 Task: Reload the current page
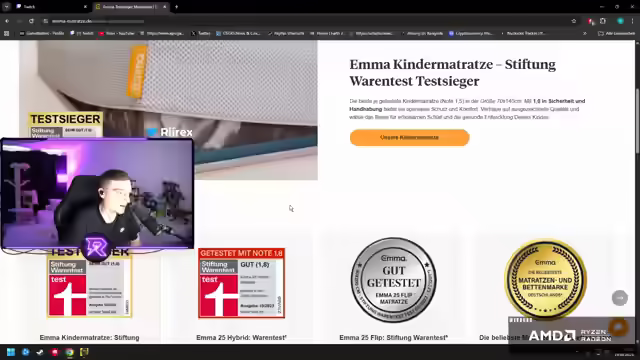pyautogui.click(x=31, y=21)
